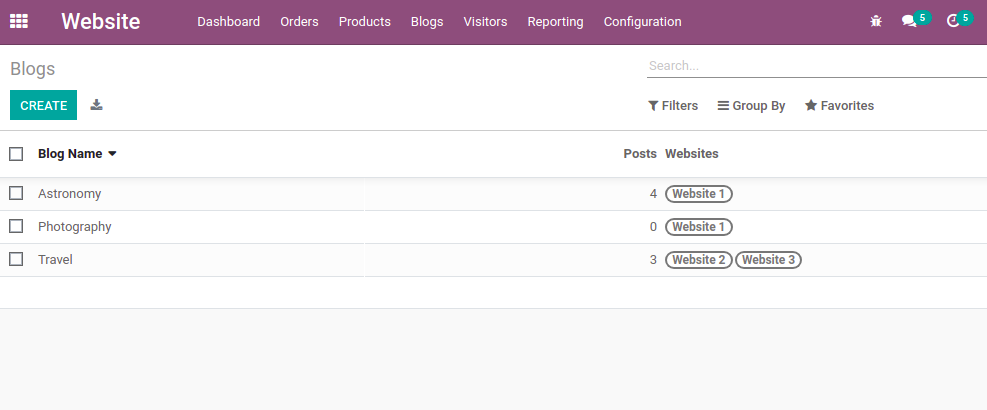The image size is (987, 410).
Task: Click the Website 3 tag on Travel
Action: [768, 260]
